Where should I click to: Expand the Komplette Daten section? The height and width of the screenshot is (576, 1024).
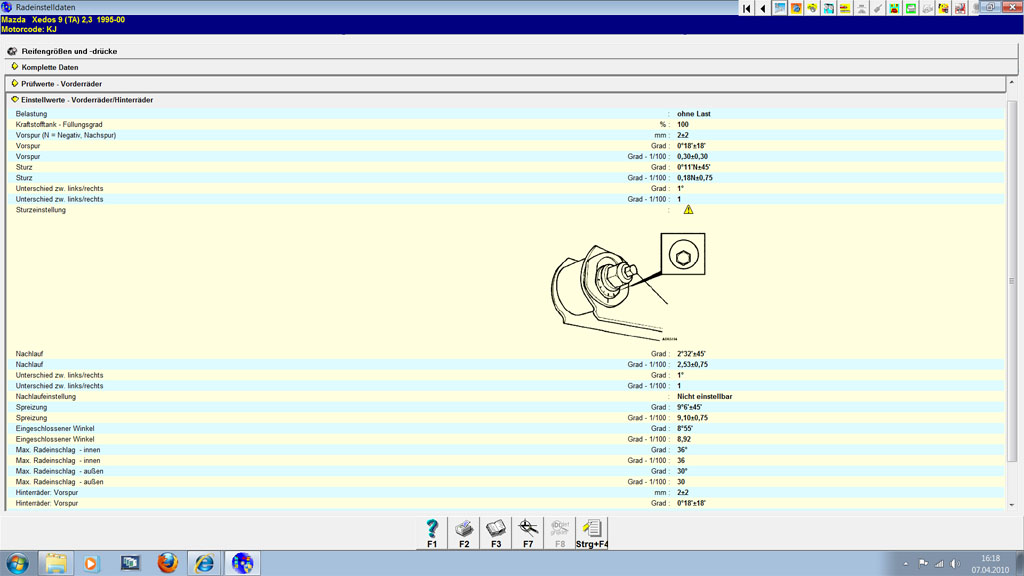[50, 67]
